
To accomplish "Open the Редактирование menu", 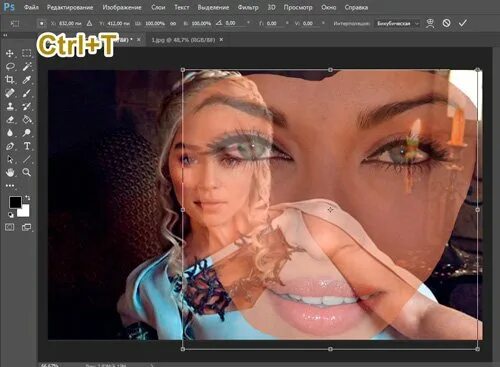I will [x=70, y=7].
